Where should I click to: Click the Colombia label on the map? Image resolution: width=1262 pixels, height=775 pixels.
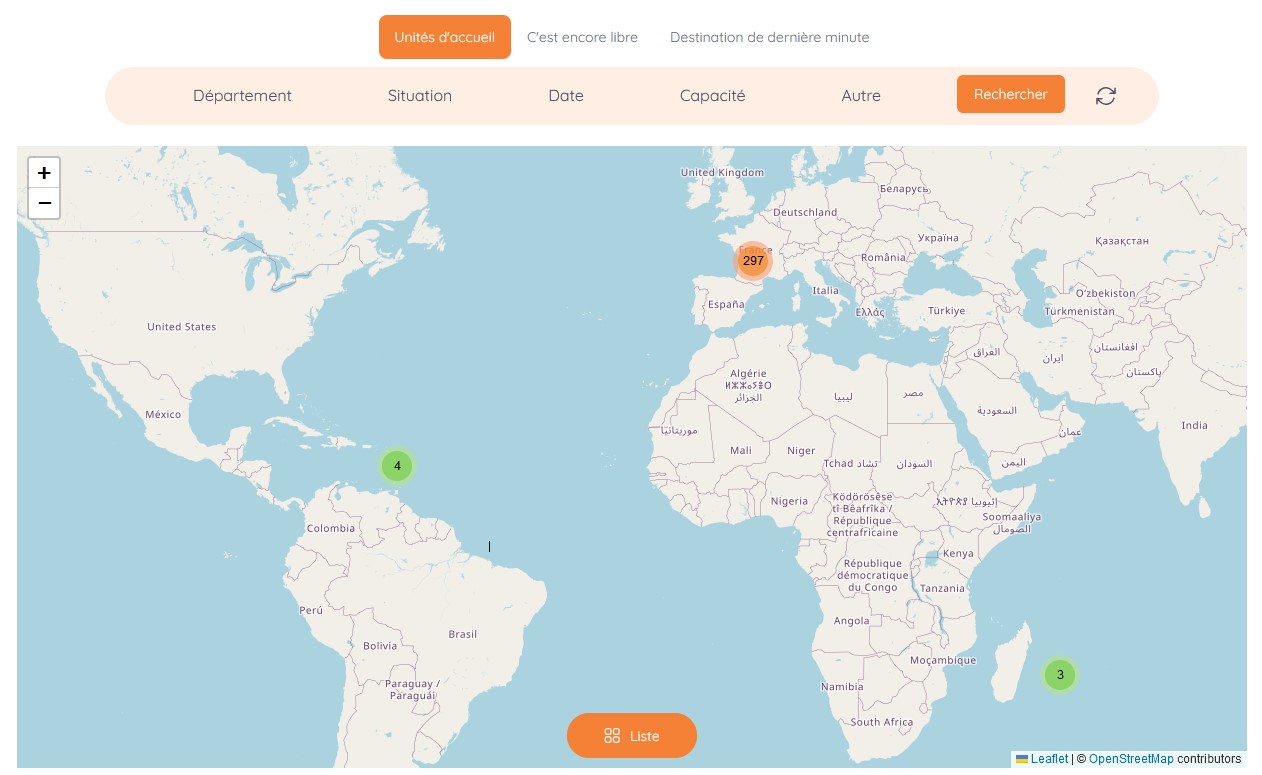[331, 528]
